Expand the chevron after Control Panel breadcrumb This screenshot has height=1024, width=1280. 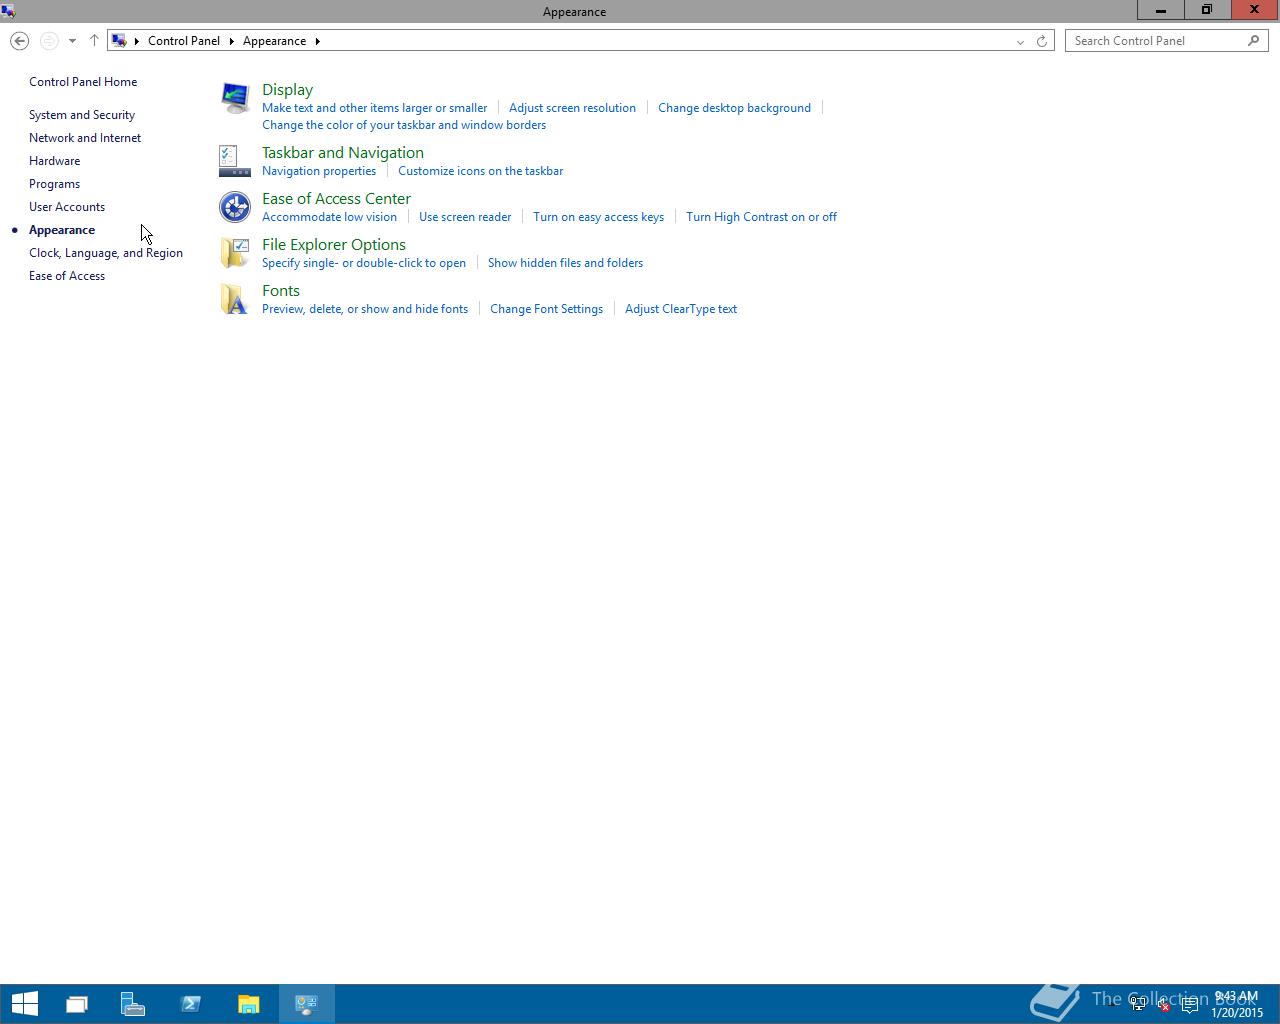(231, 41)
